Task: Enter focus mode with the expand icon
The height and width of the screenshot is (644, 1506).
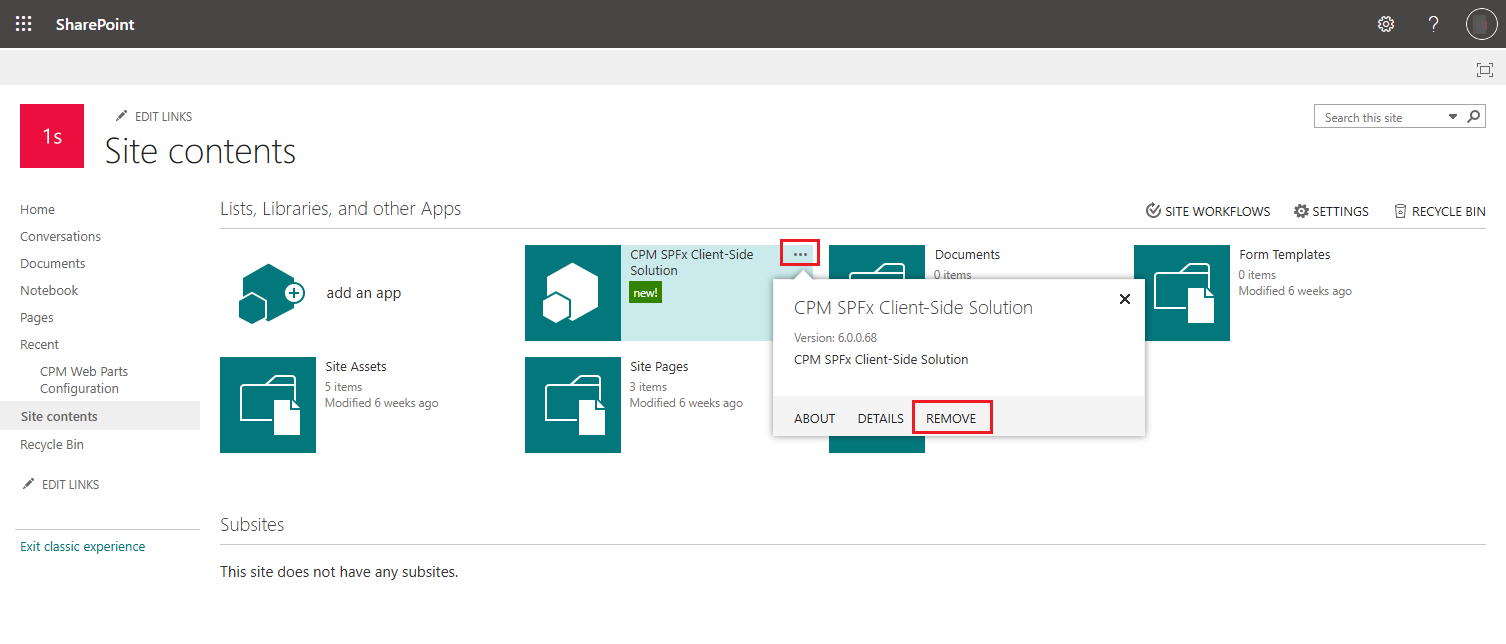Action: [x=1484, y=69]
